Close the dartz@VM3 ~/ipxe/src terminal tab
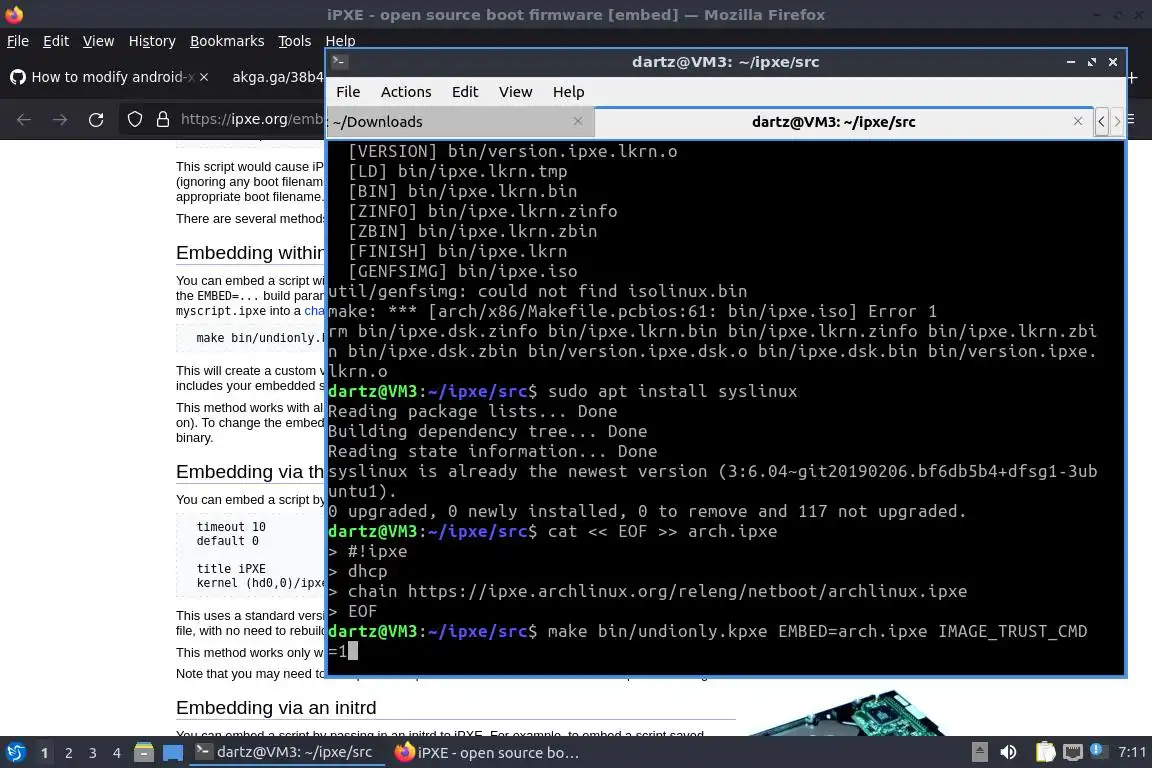 pyautogui.click(x=1078, y=121)
